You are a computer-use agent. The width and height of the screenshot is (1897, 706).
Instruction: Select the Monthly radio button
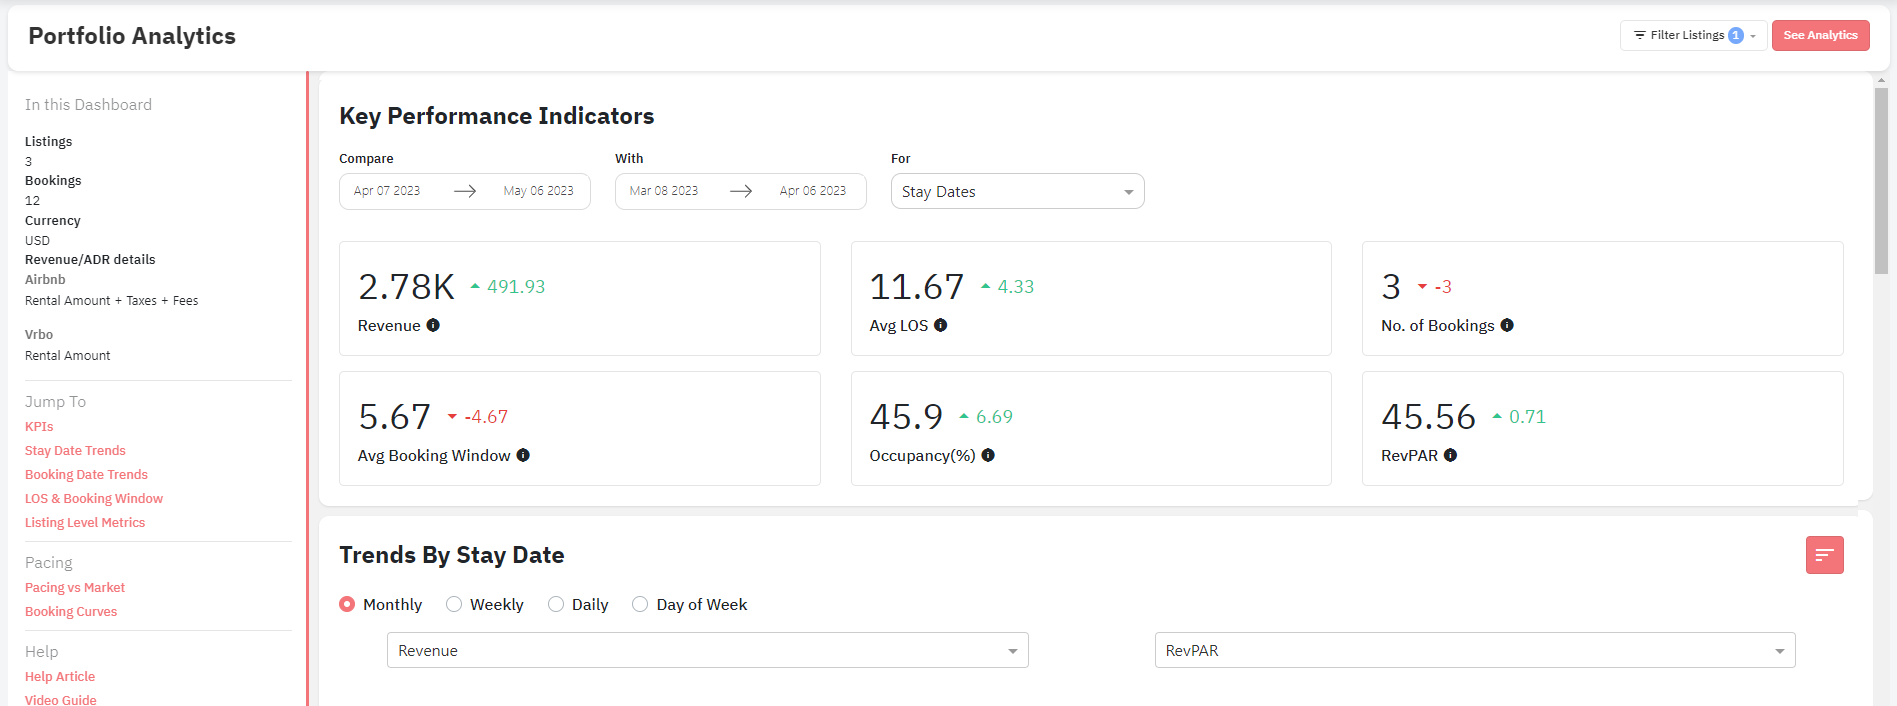pyautogui.click(x=347, y=604)
